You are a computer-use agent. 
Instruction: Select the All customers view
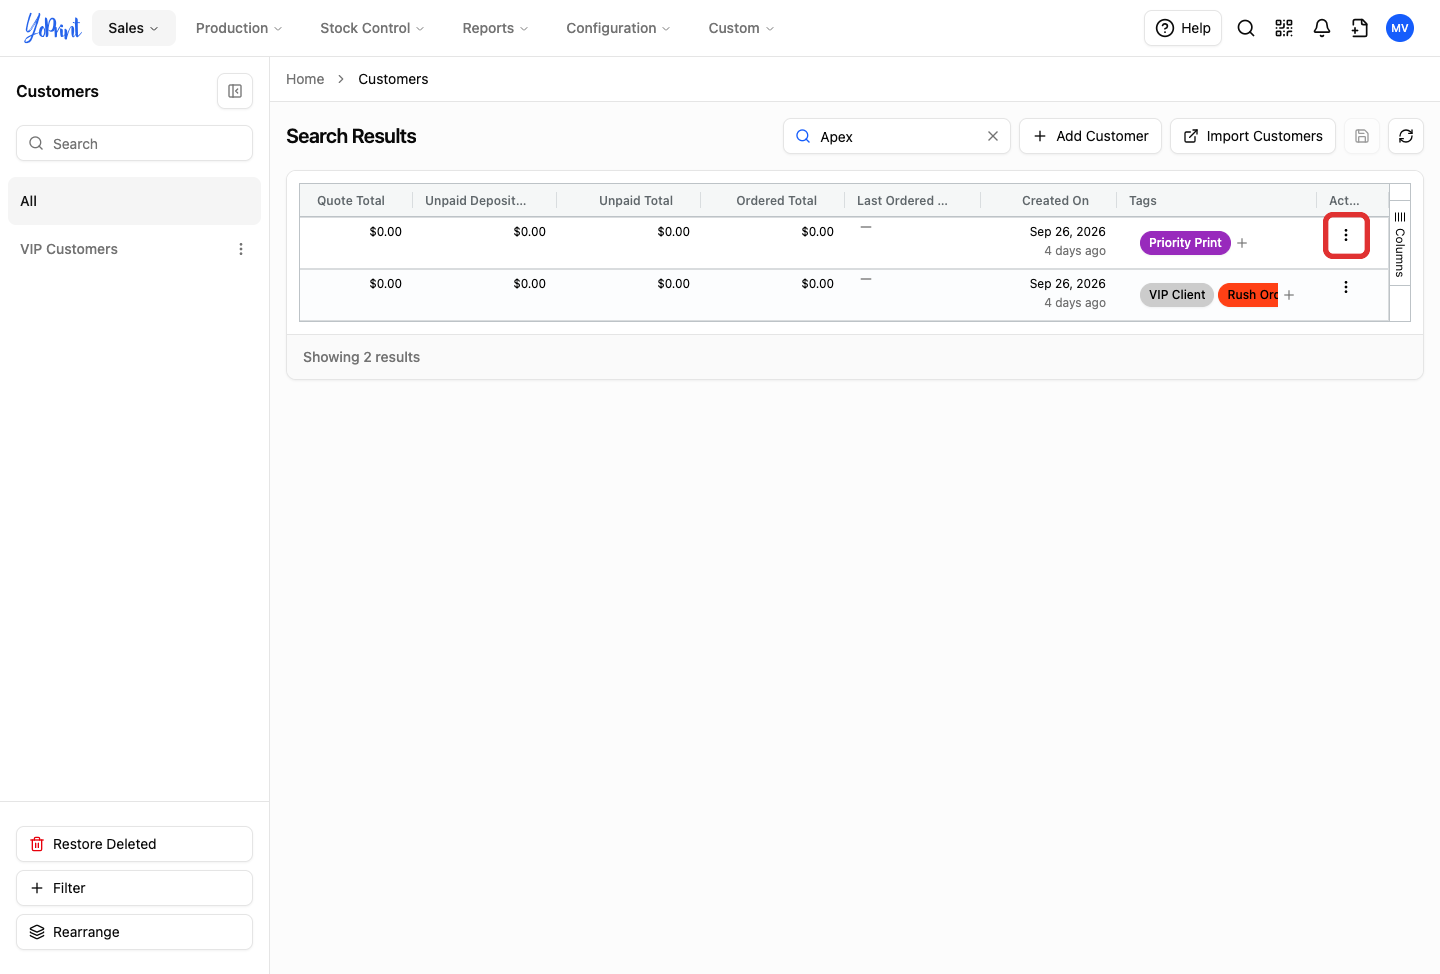click(134, 201)
